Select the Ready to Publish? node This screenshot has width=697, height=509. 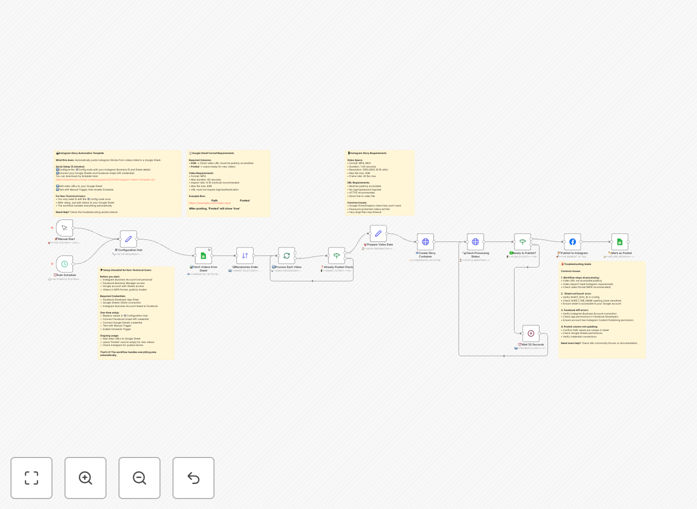[x=522, y=242]
